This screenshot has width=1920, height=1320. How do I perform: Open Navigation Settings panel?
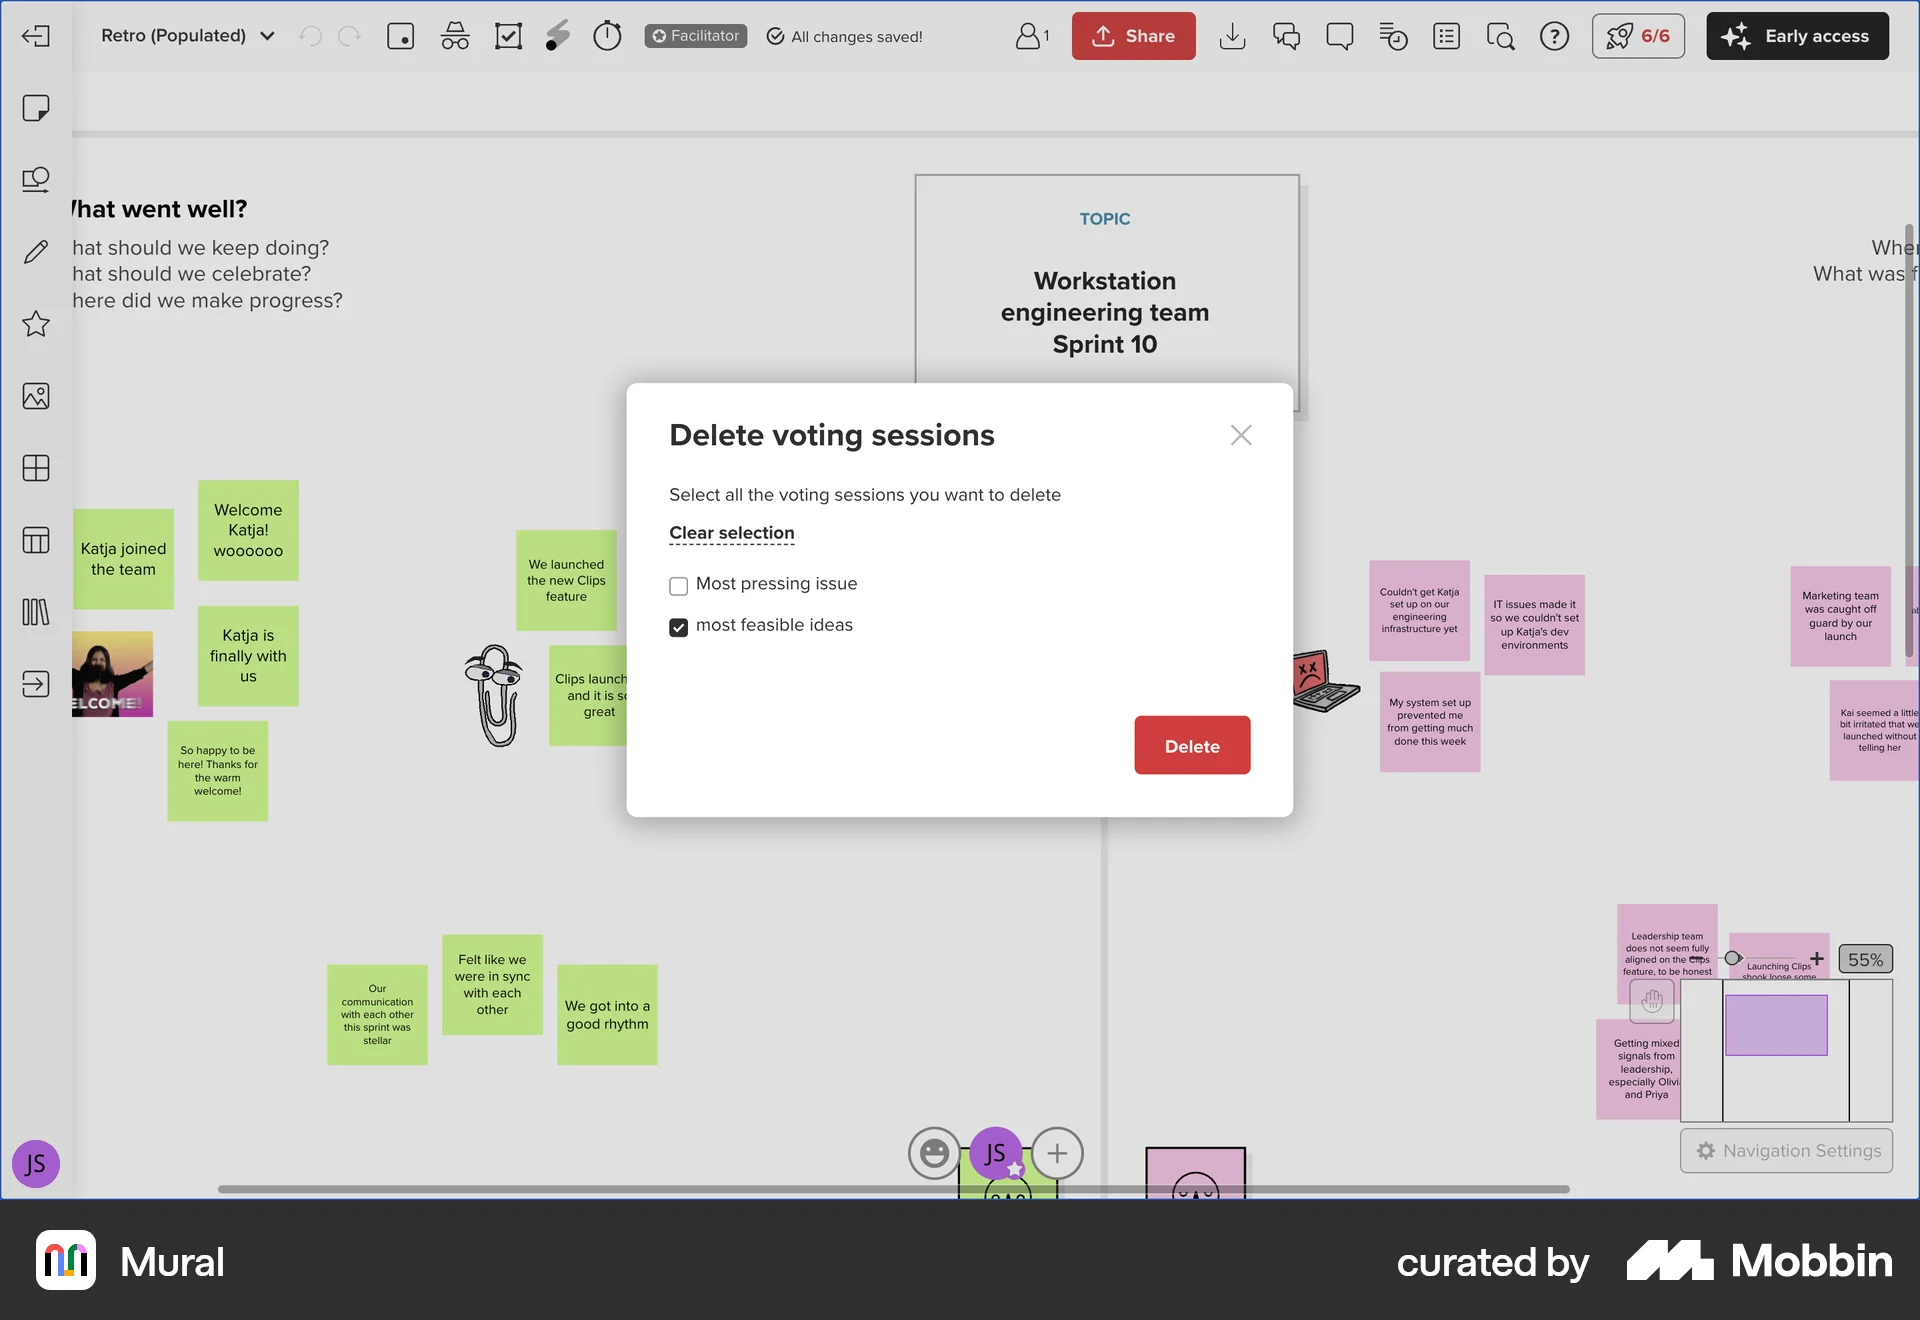(x=1787, y=1151)
